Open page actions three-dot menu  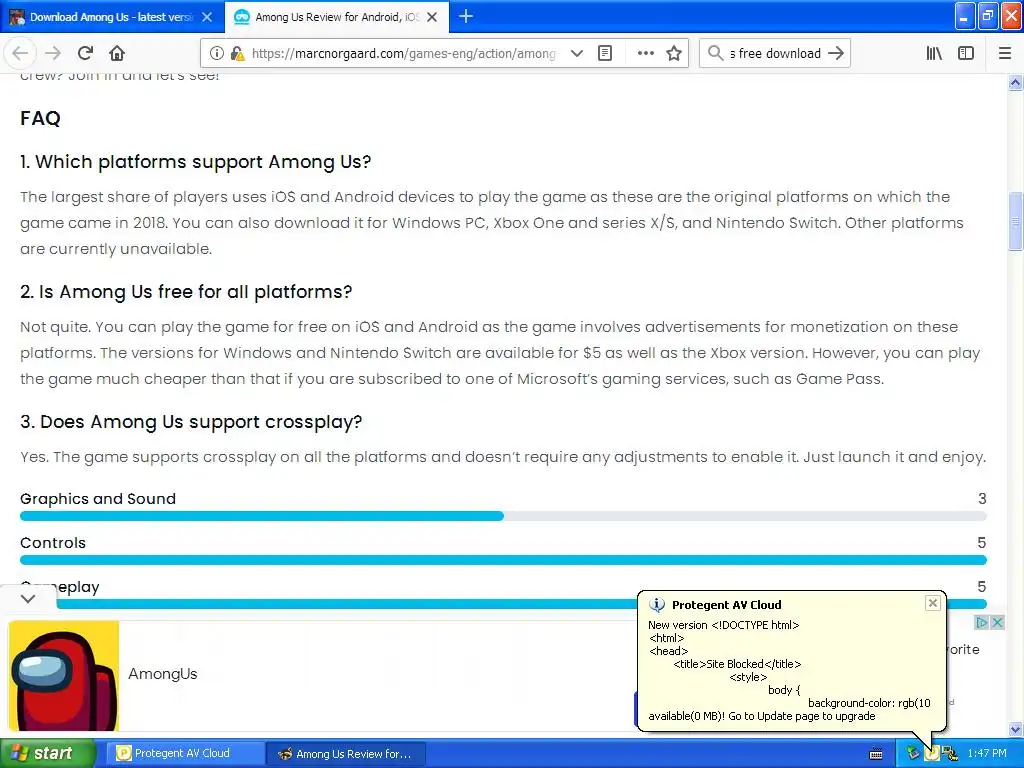coord(645,54)
